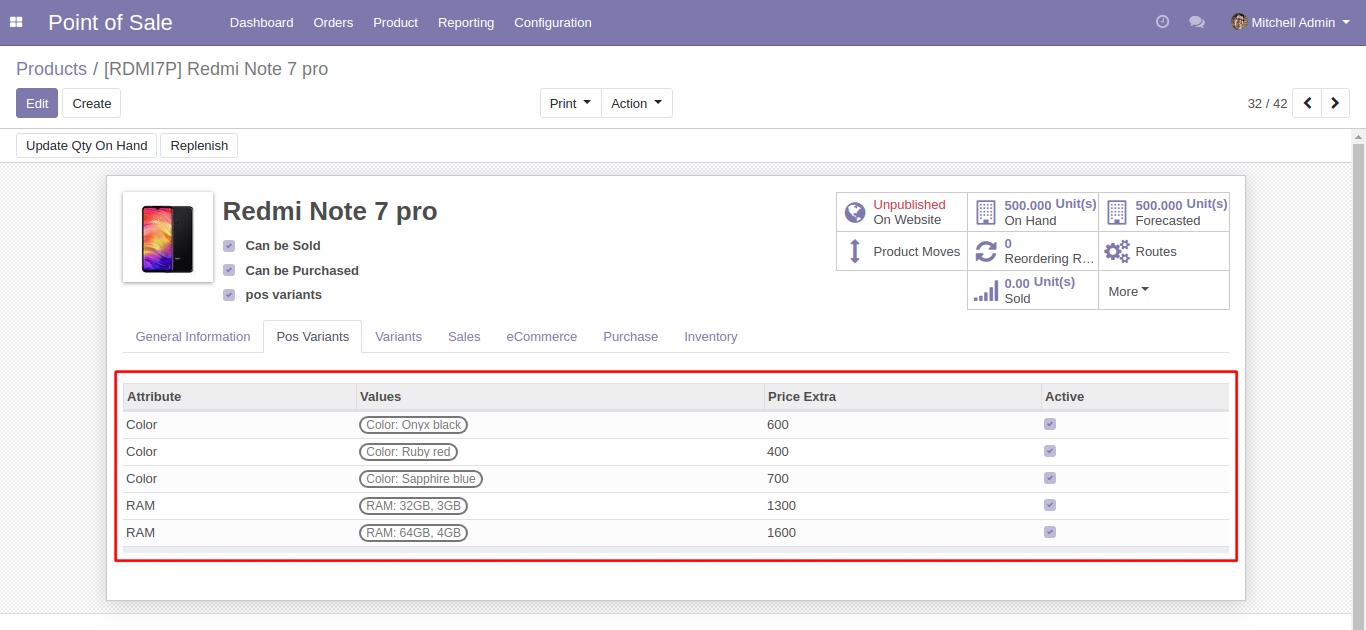1366x630 pixels.
Task: Go to next product record arrow
Action: (x=1335, y=103)
